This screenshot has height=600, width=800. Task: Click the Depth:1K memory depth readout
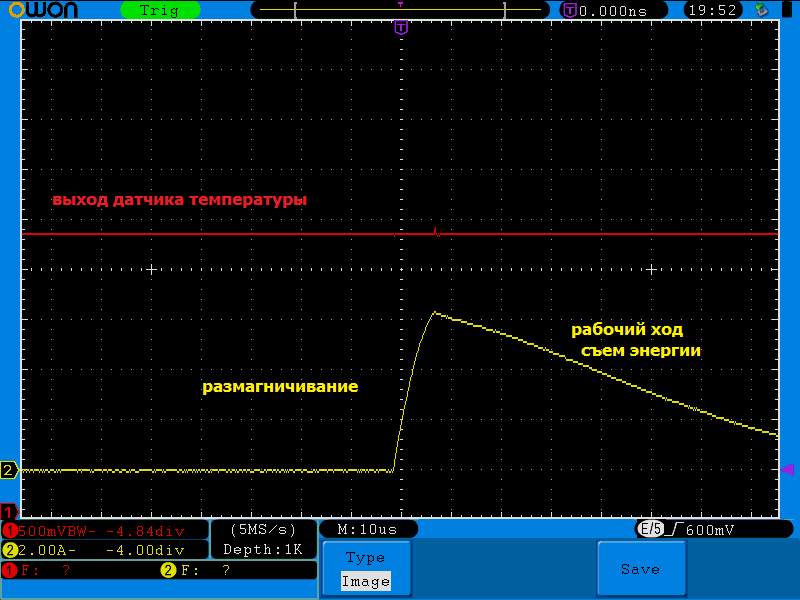click(263, 549)
